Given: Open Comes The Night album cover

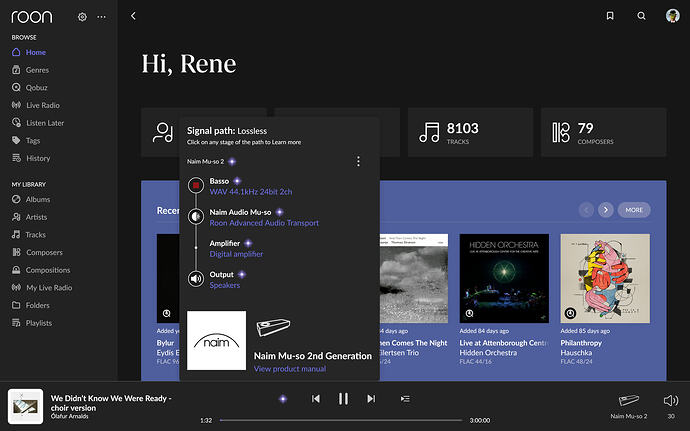Looking at the screenshot, I should tap(414, 278).
